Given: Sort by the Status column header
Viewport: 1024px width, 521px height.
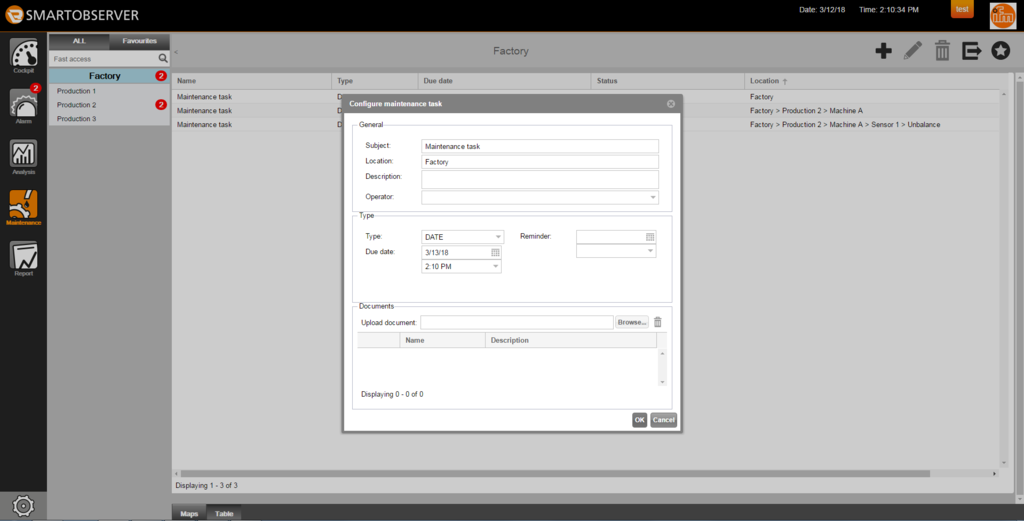Looking at the screenshot, I should click(667, 81).
